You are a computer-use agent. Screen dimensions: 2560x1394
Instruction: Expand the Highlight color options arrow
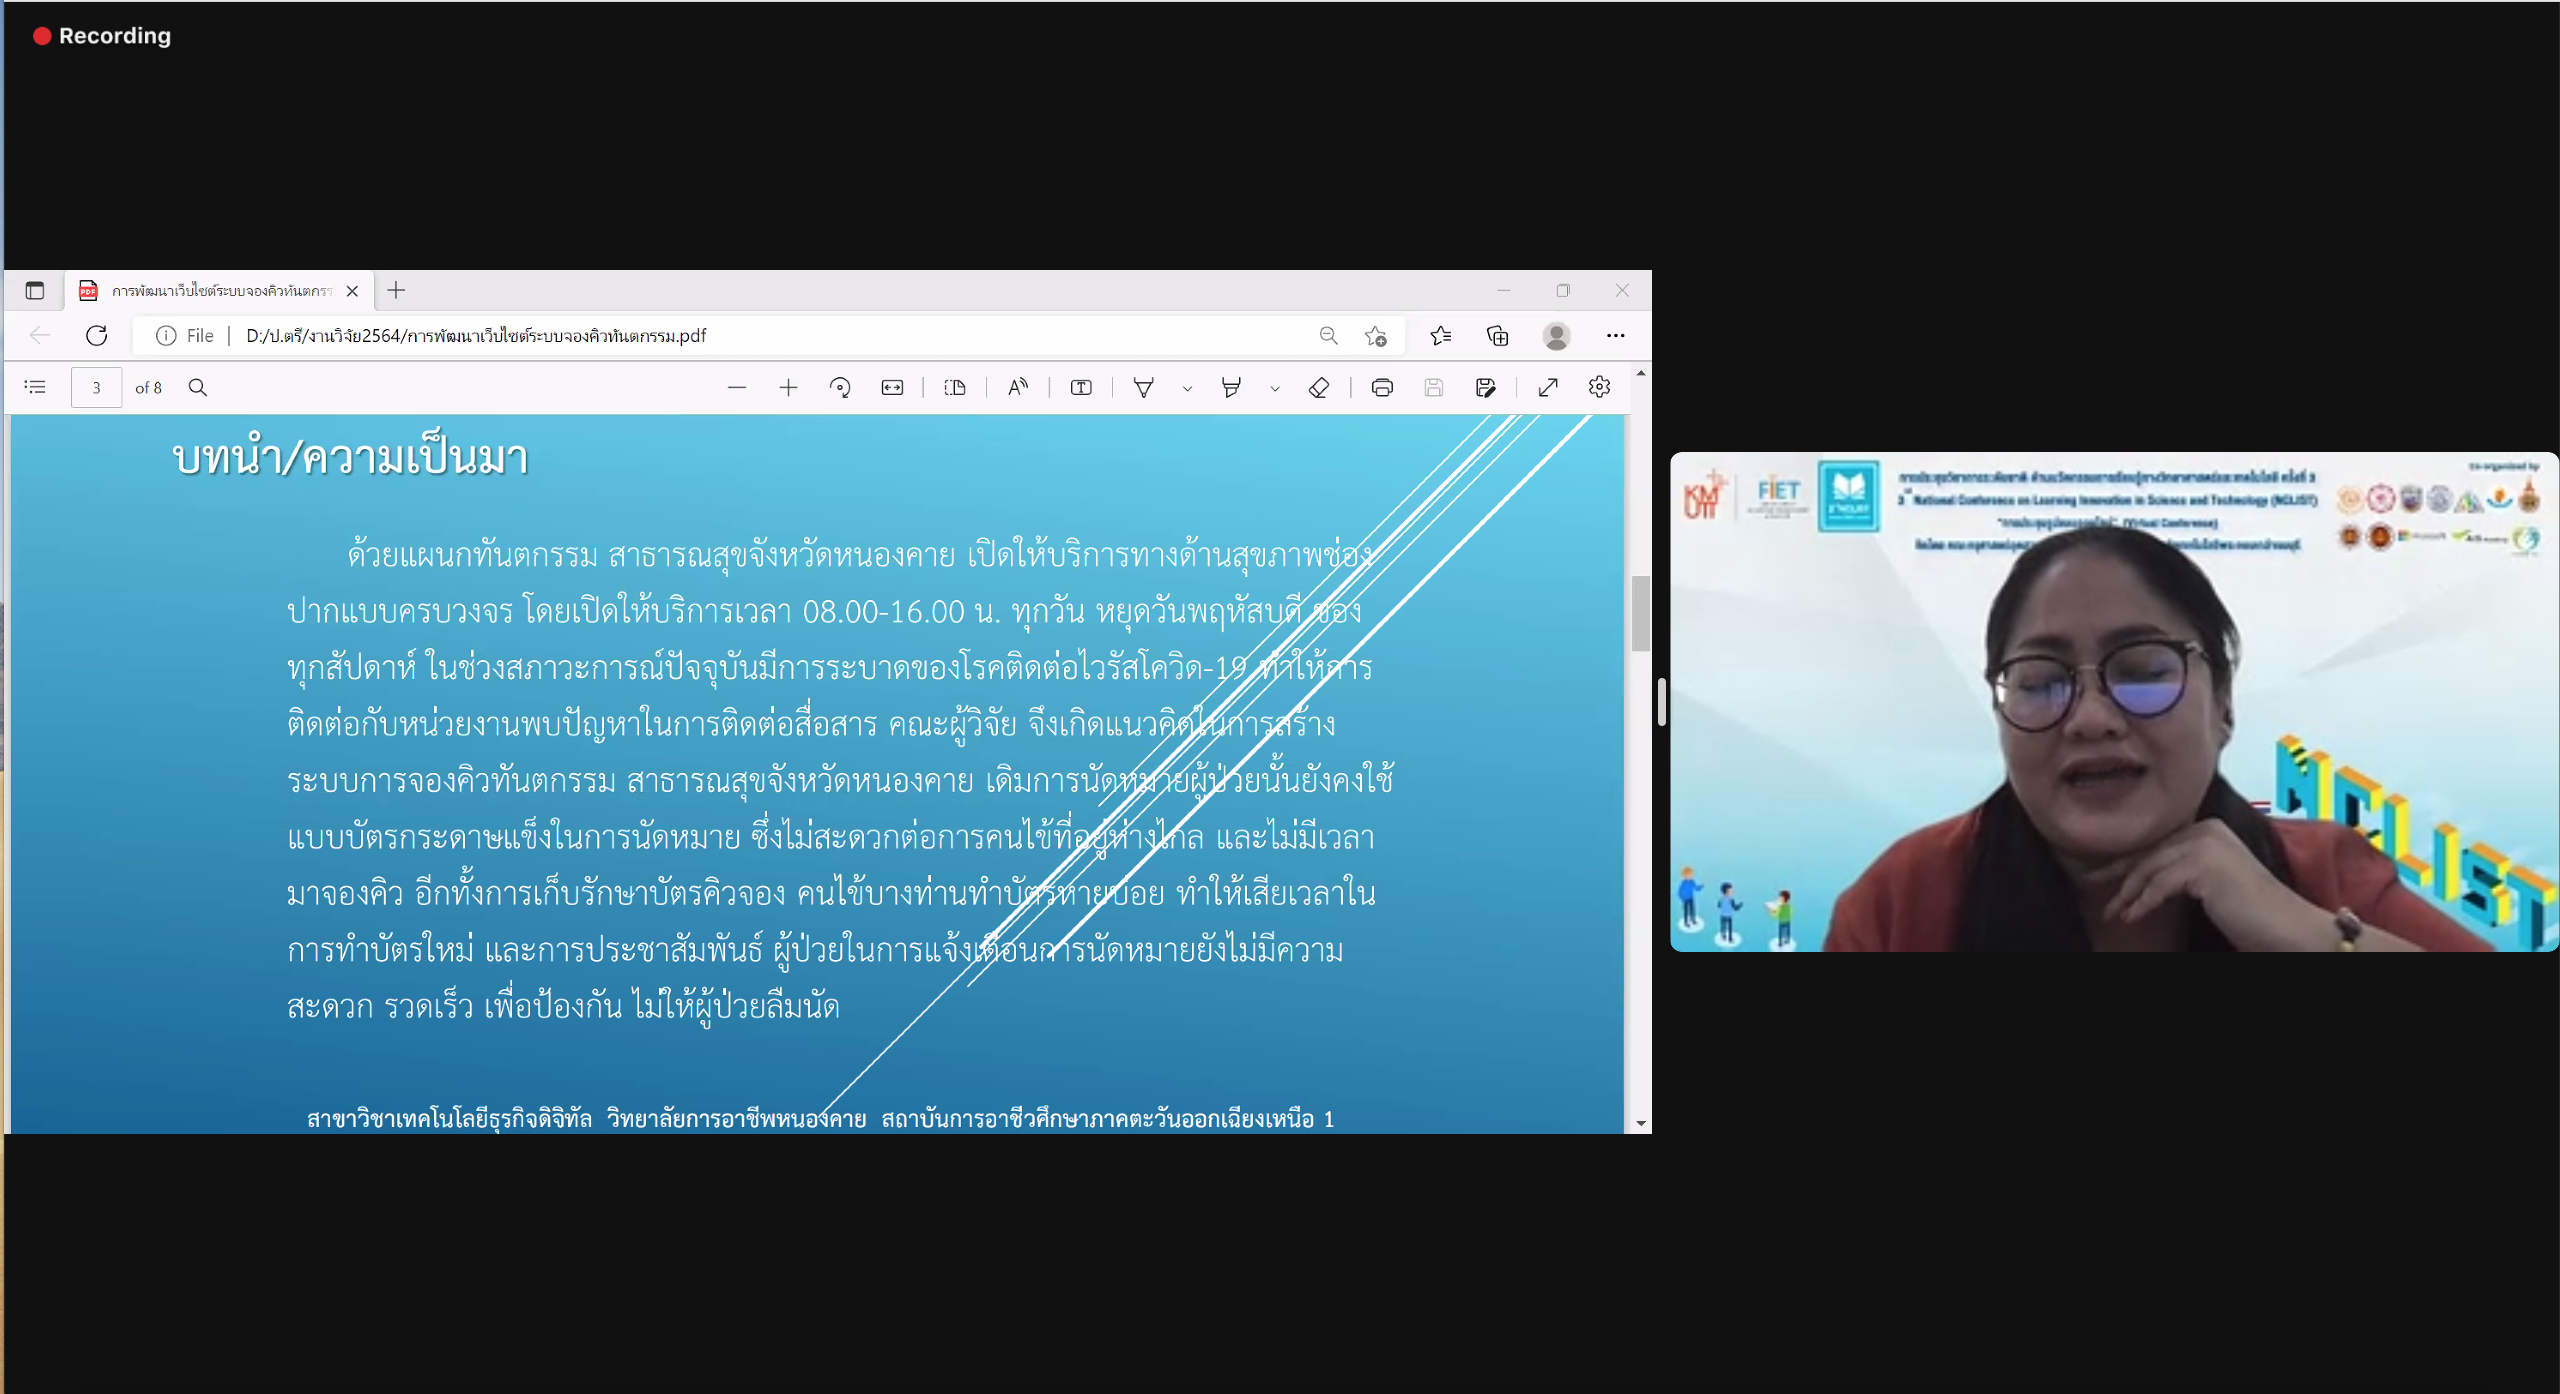pyautogui.click(x=1275, y=388)
